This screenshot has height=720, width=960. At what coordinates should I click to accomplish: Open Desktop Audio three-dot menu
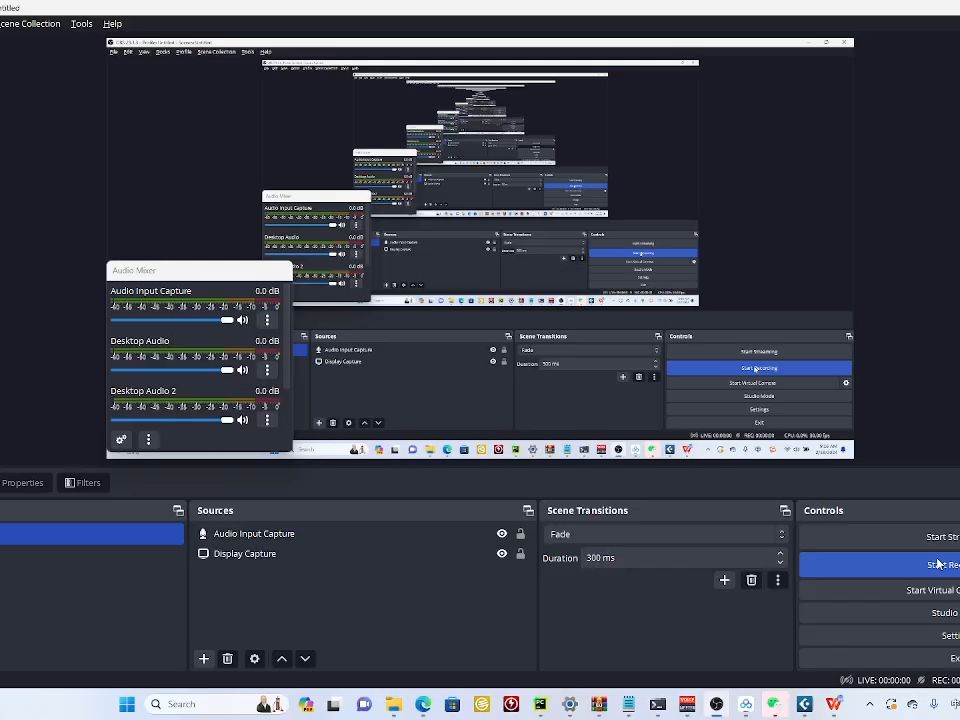coord(267,370)
